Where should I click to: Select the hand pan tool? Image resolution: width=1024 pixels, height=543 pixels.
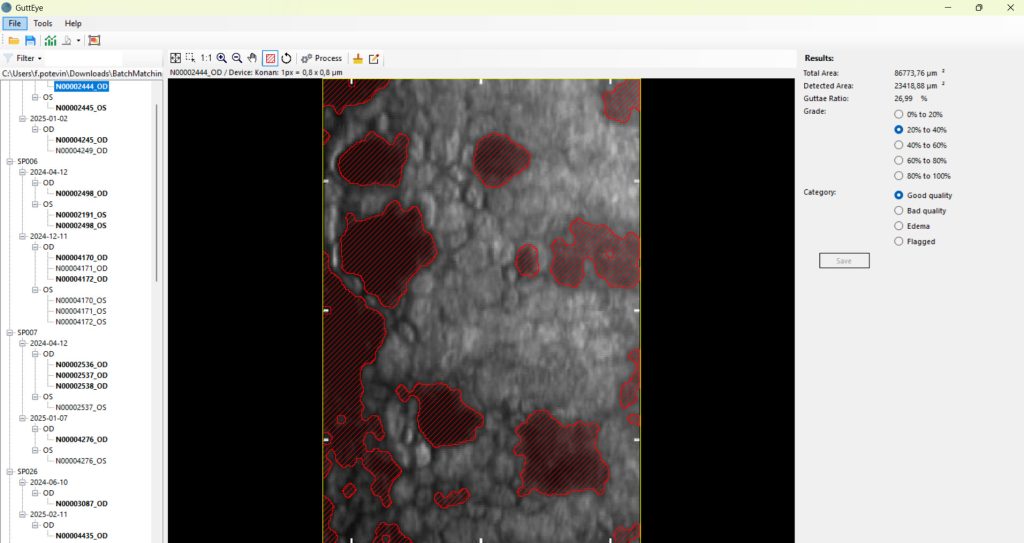point(252,58)
